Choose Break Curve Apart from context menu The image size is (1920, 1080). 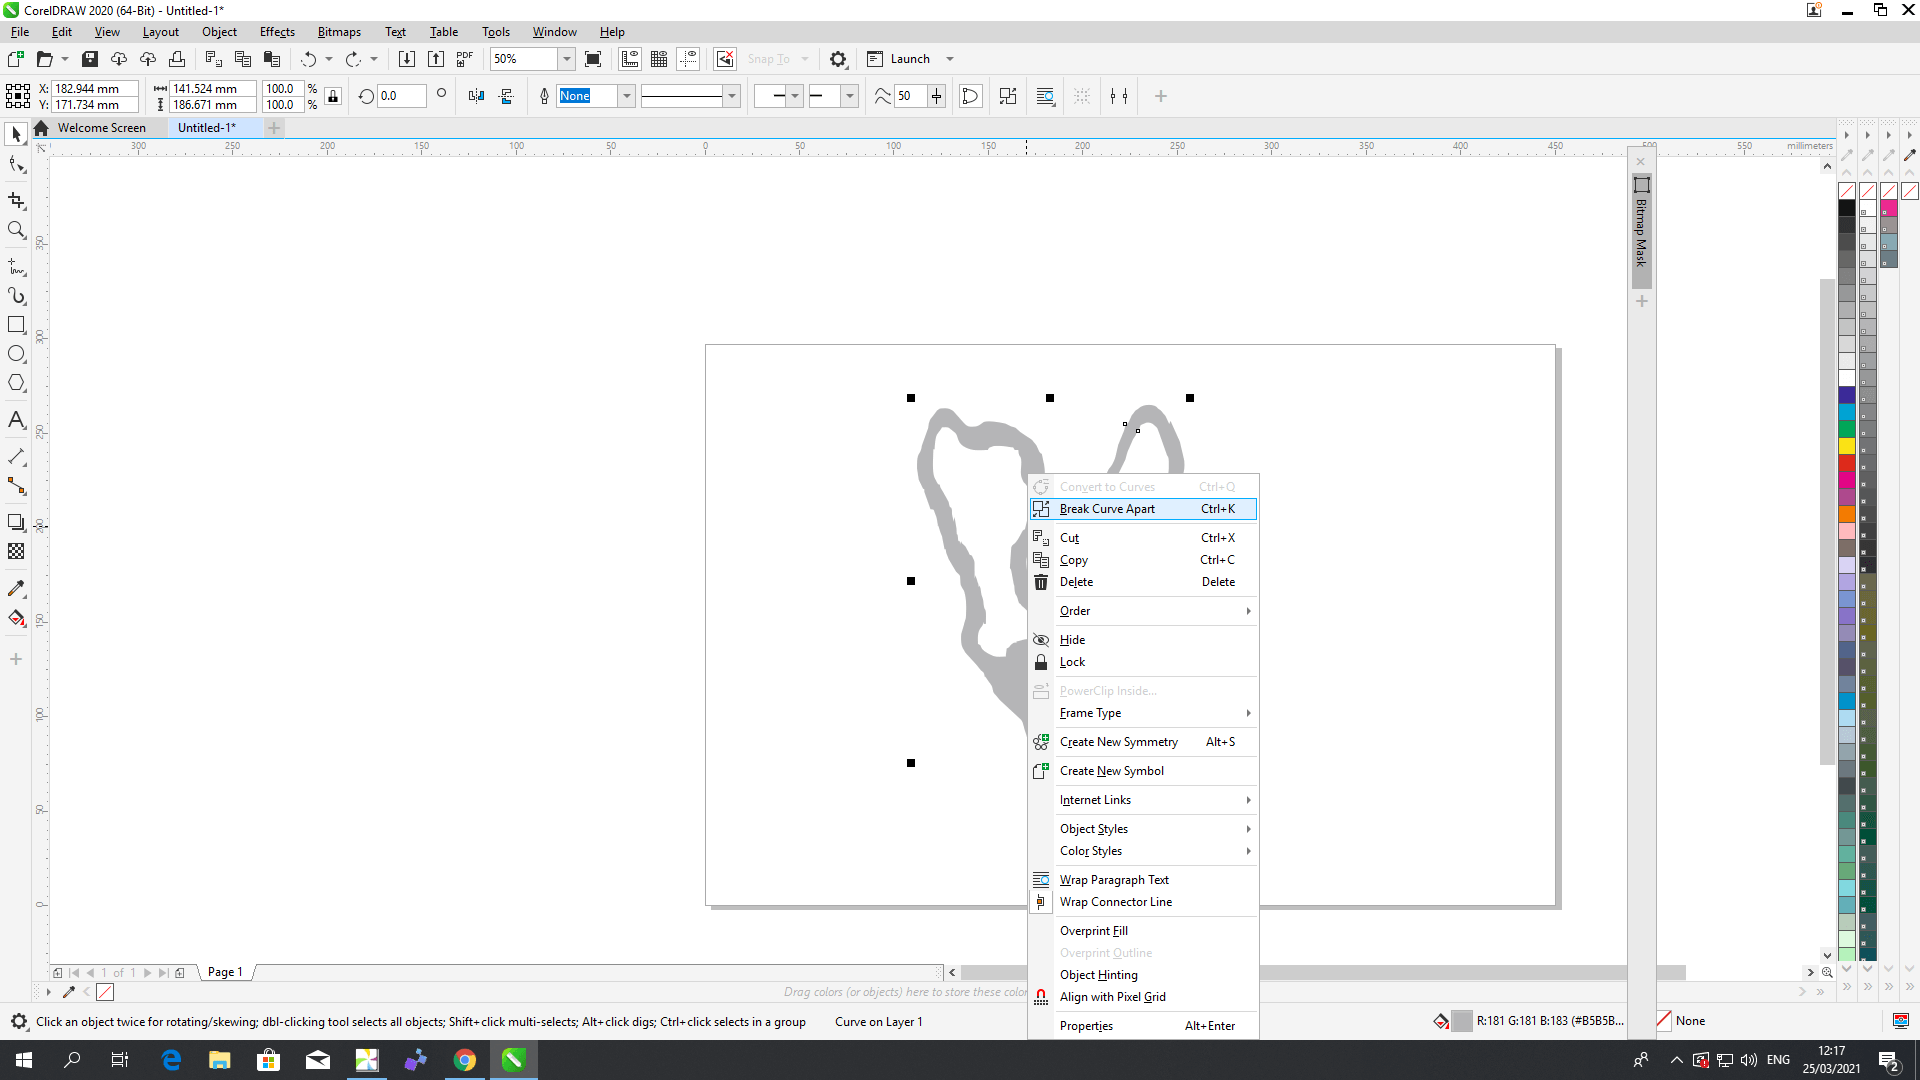click(x=1143, y=509)
